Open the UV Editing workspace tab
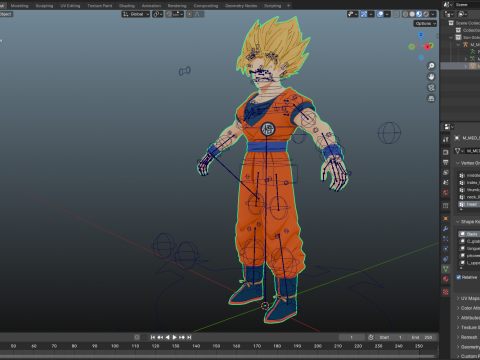480x360 pixels. (70, 6)
